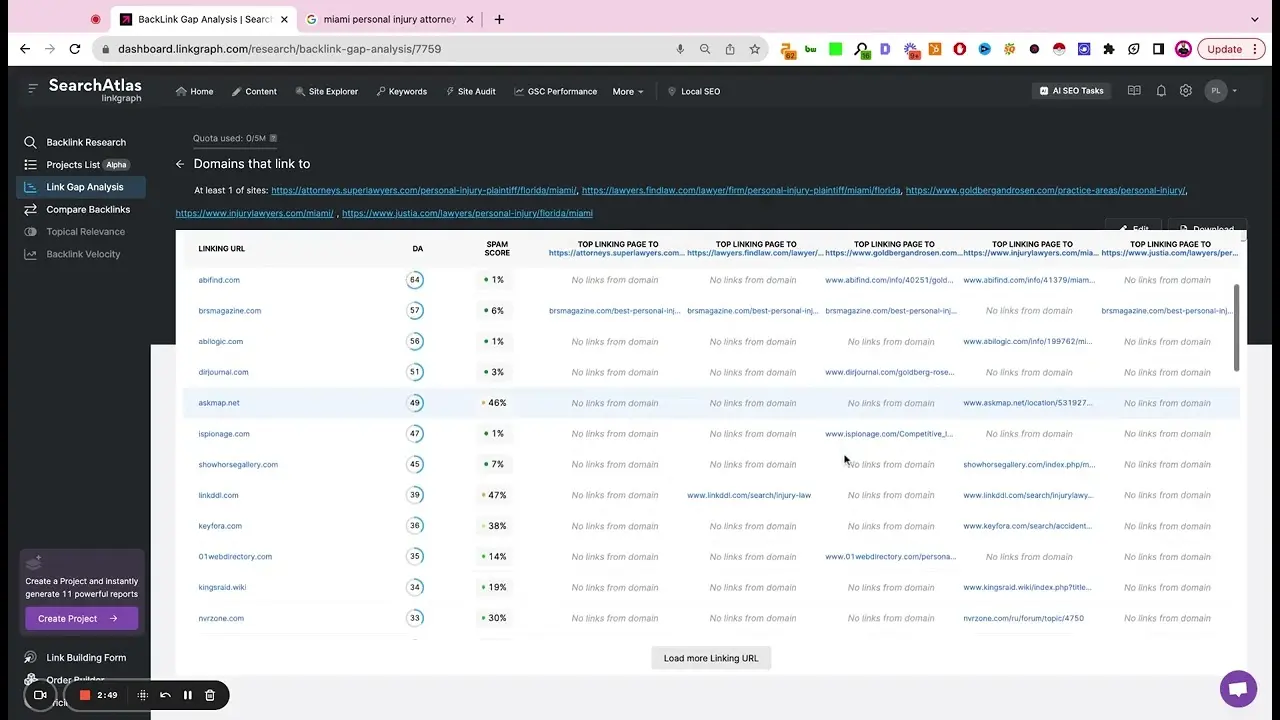This screenshot has height=720, width=1280.
Task: Open showhorsegallery.com linking URL
Action: [x=238, y=464]
